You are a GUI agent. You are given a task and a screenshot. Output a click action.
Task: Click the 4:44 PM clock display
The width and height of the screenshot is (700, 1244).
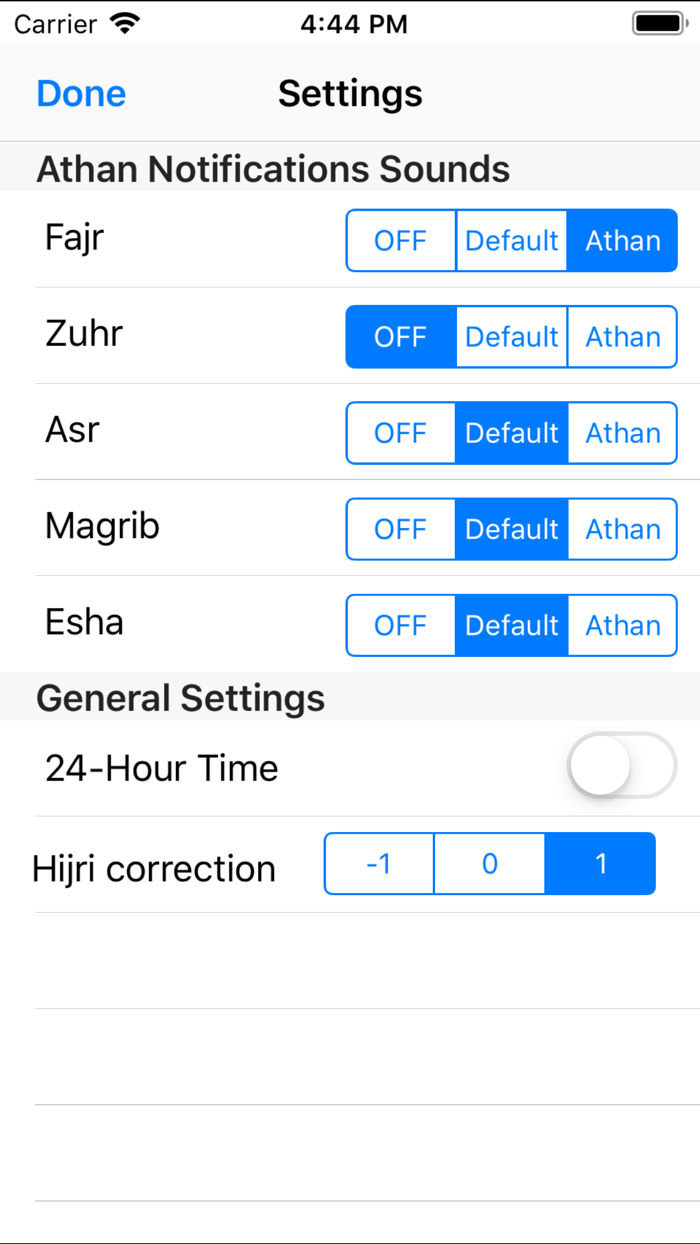coord(349,22)
